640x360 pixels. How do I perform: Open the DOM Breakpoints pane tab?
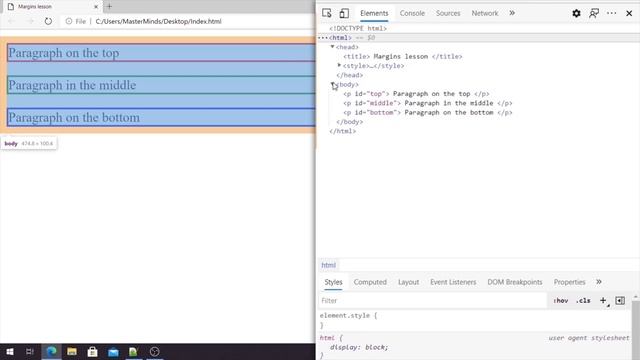[x=514, y=282]
